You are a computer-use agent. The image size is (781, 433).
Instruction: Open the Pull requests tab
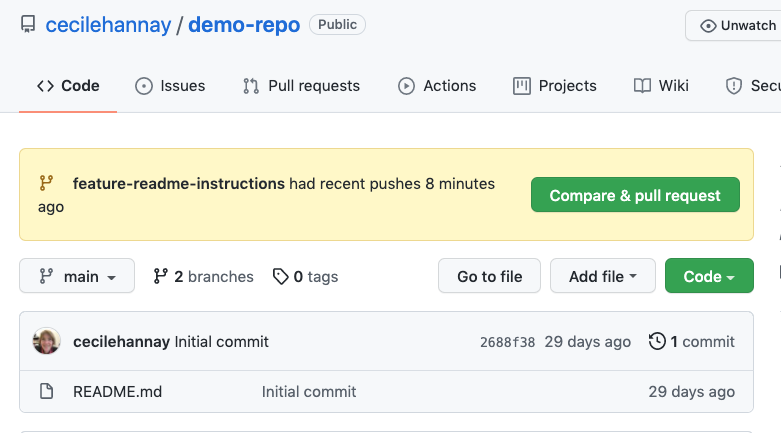pyautogui.click(x=301, y=86)
